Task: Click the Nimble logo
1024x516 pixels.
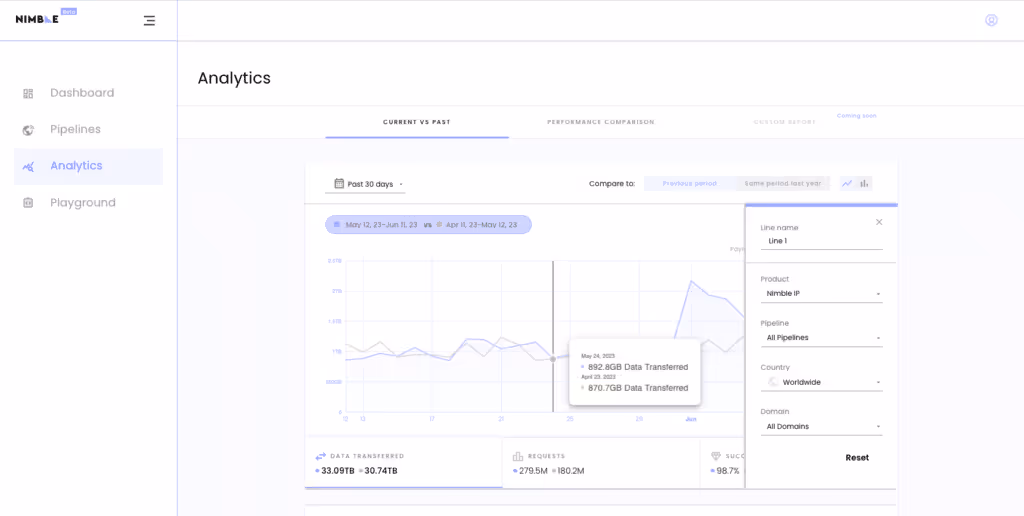Action: [37, 19]
